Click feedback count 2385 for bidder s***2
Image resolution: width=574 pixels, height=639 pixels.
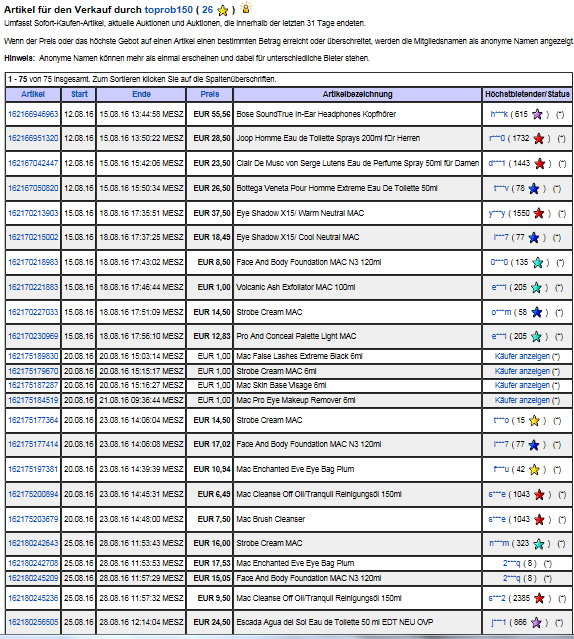pyautogui.click(x=521, y=598)
